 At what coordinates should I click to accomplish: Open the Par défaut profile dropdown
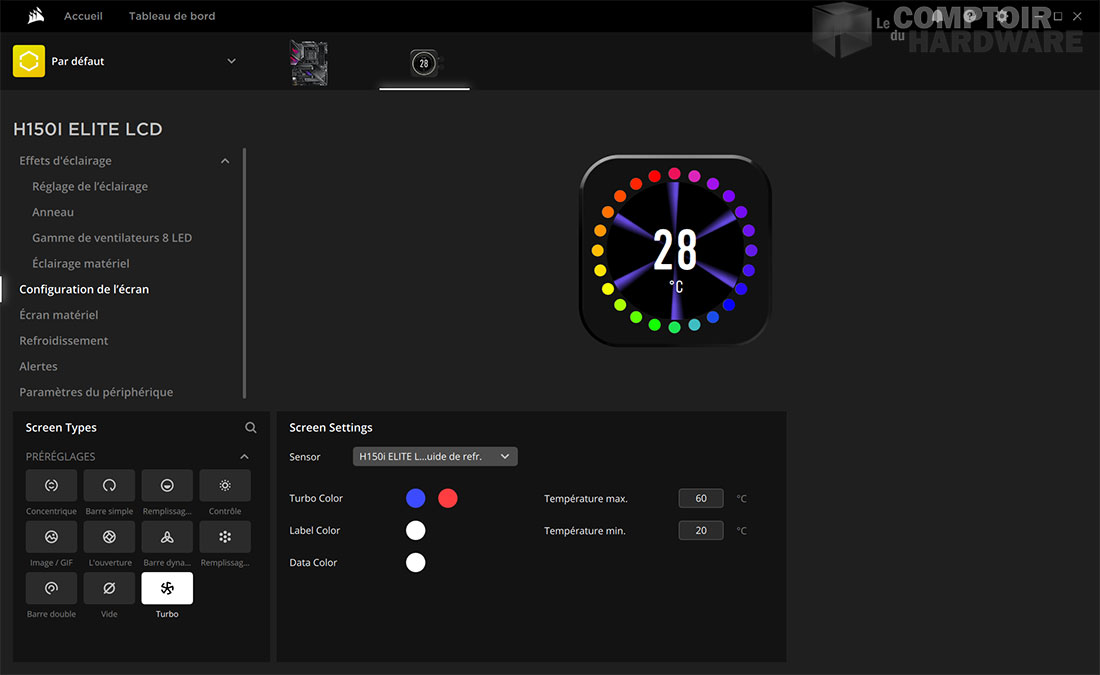point(231,61)
